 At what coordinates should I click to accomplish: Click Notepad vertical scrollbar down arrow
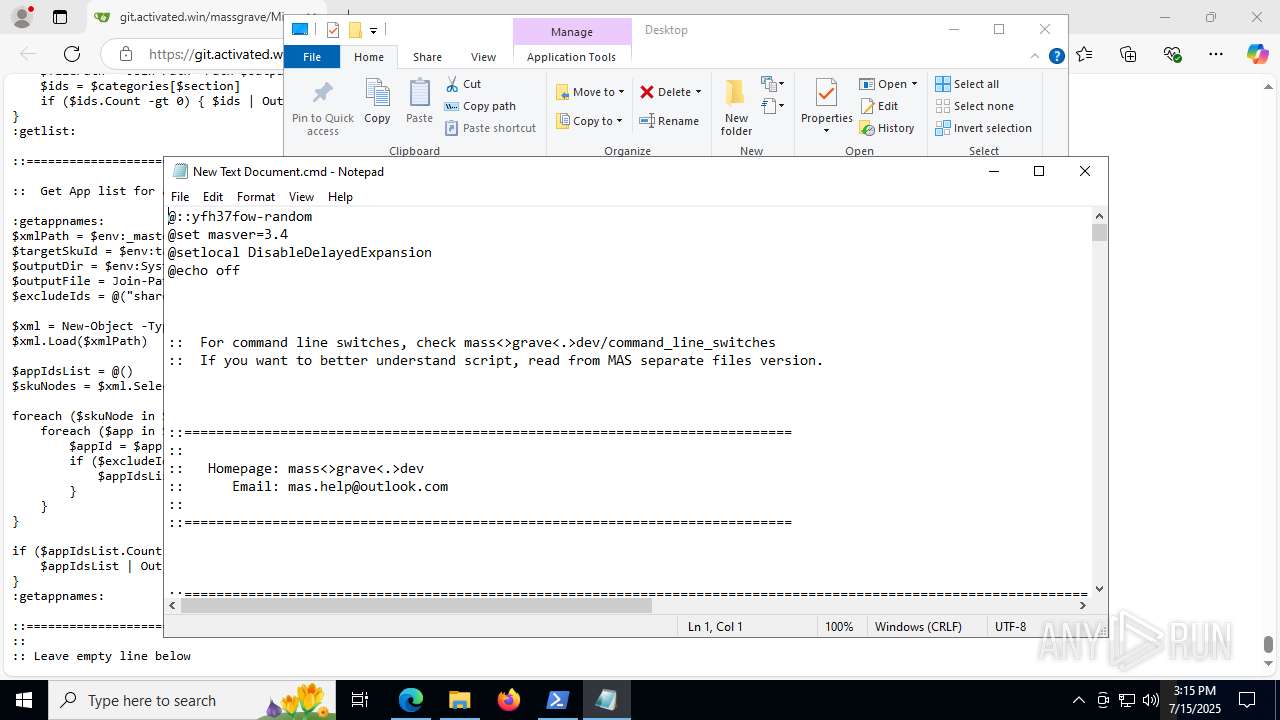(1100, 589)
